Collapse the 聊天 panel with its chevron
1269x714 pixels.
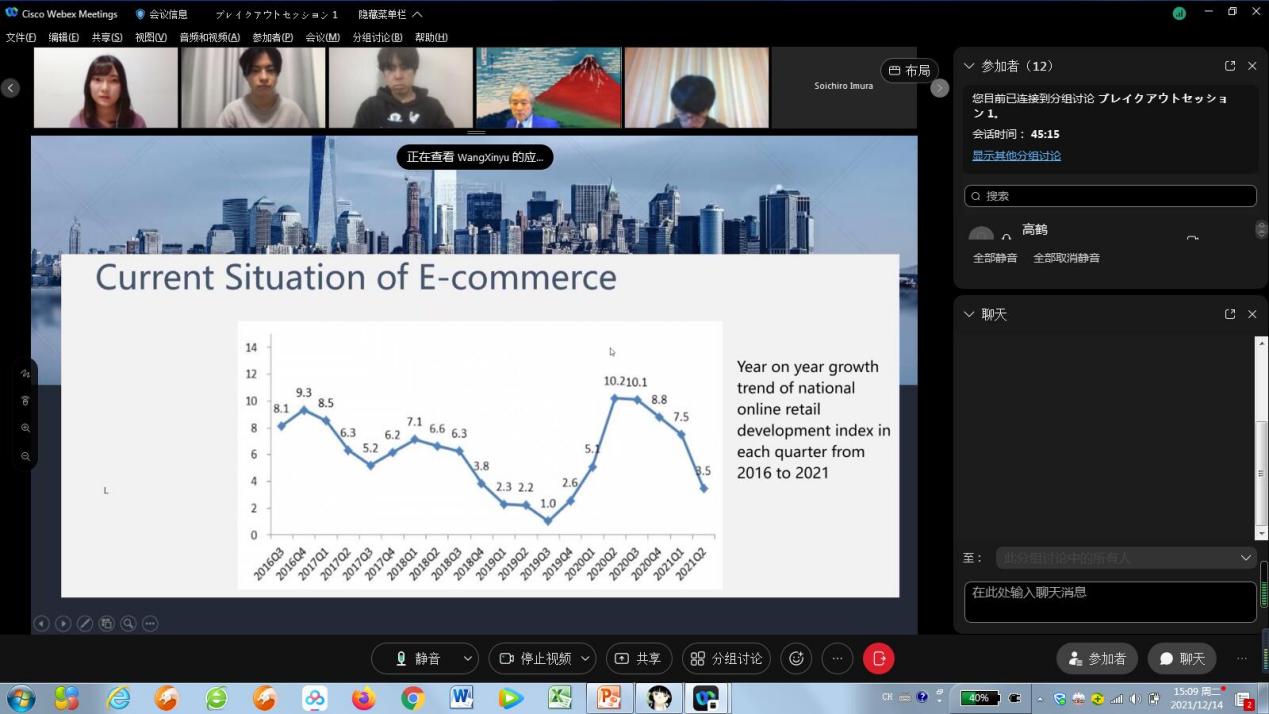tap(968, 314)
